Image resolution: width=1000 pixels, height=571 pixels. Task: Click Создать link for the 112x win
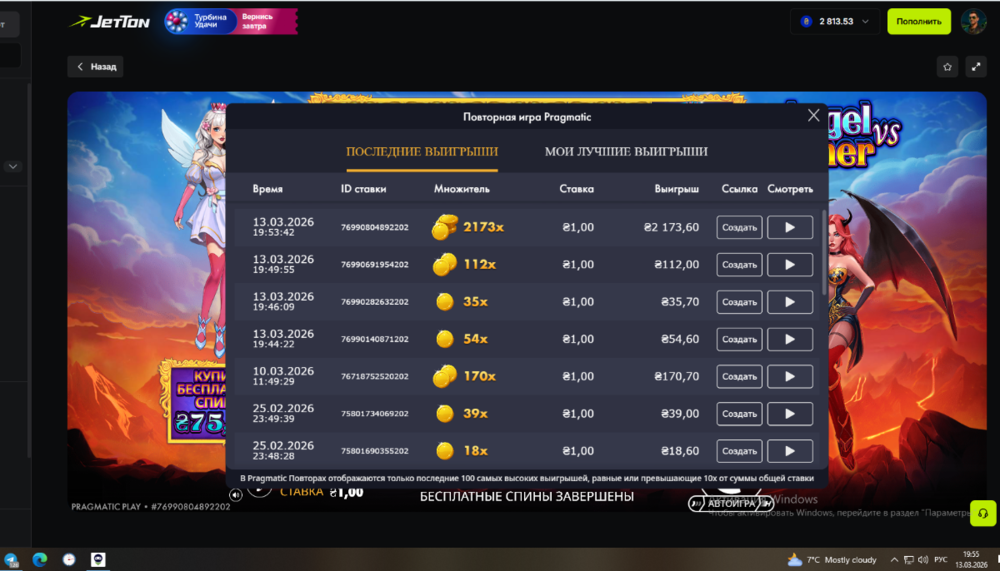point(739,265)
